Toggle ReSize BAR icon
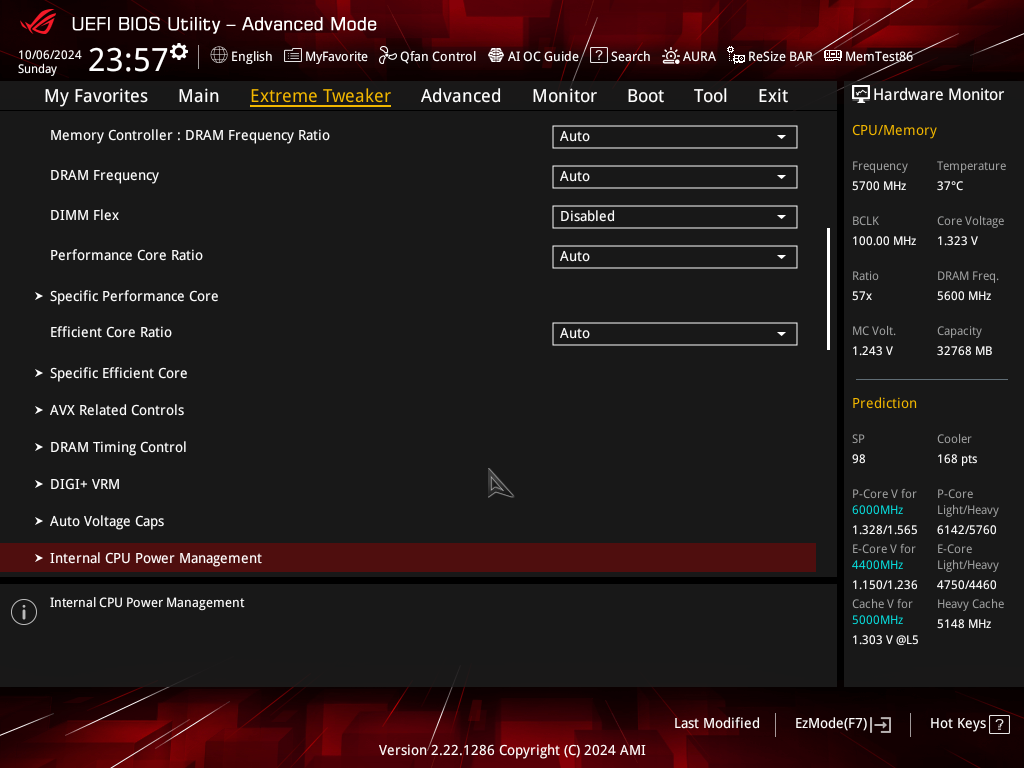 (736, 56)
